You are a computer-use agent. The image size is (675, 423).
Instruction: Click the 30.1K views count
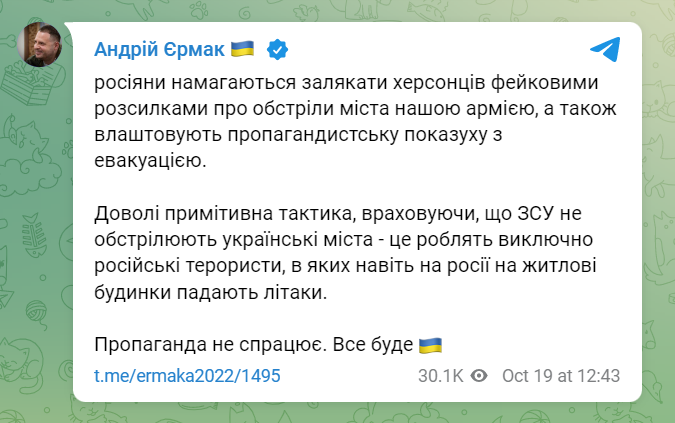click(x=441, y=376)
